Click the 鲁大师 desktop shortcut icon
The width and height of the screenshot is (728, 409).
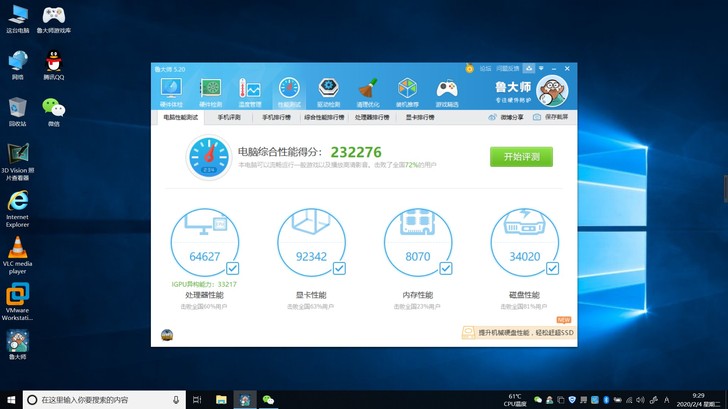coord(18,345)
